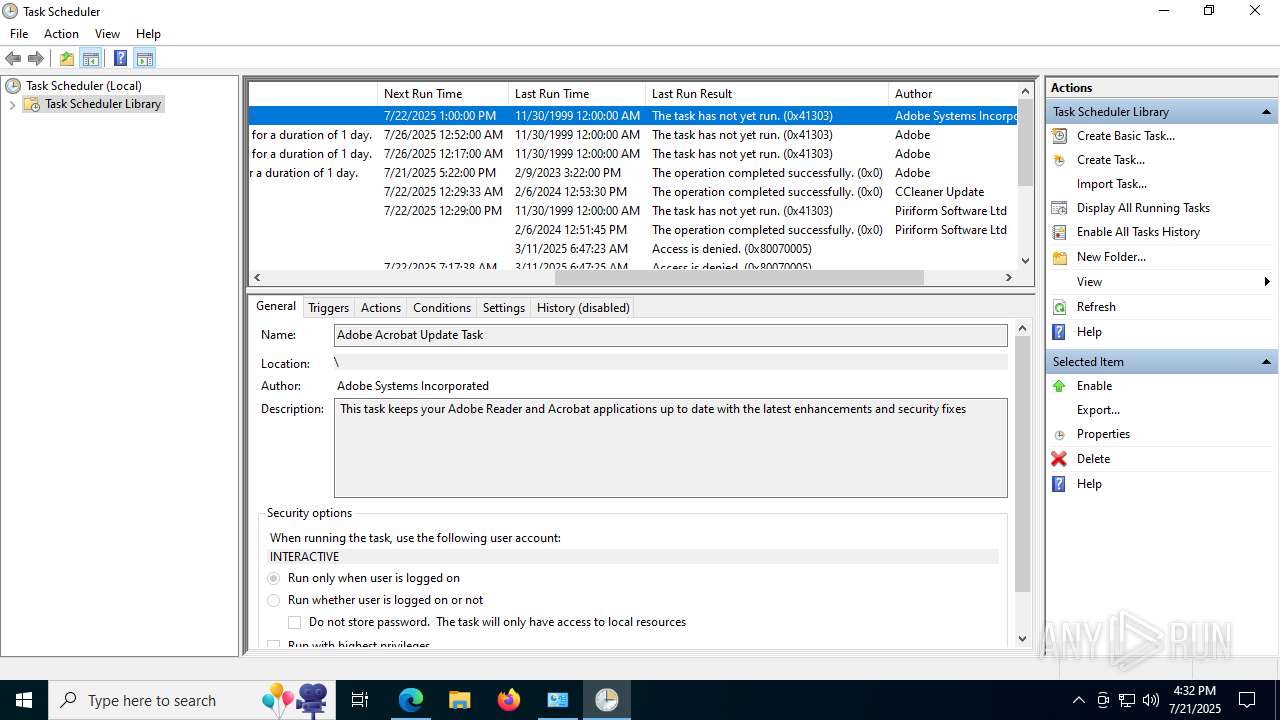This screenshot has width=1280, height=720.
Task: Check Do not store password option
Action: (295, 622)
